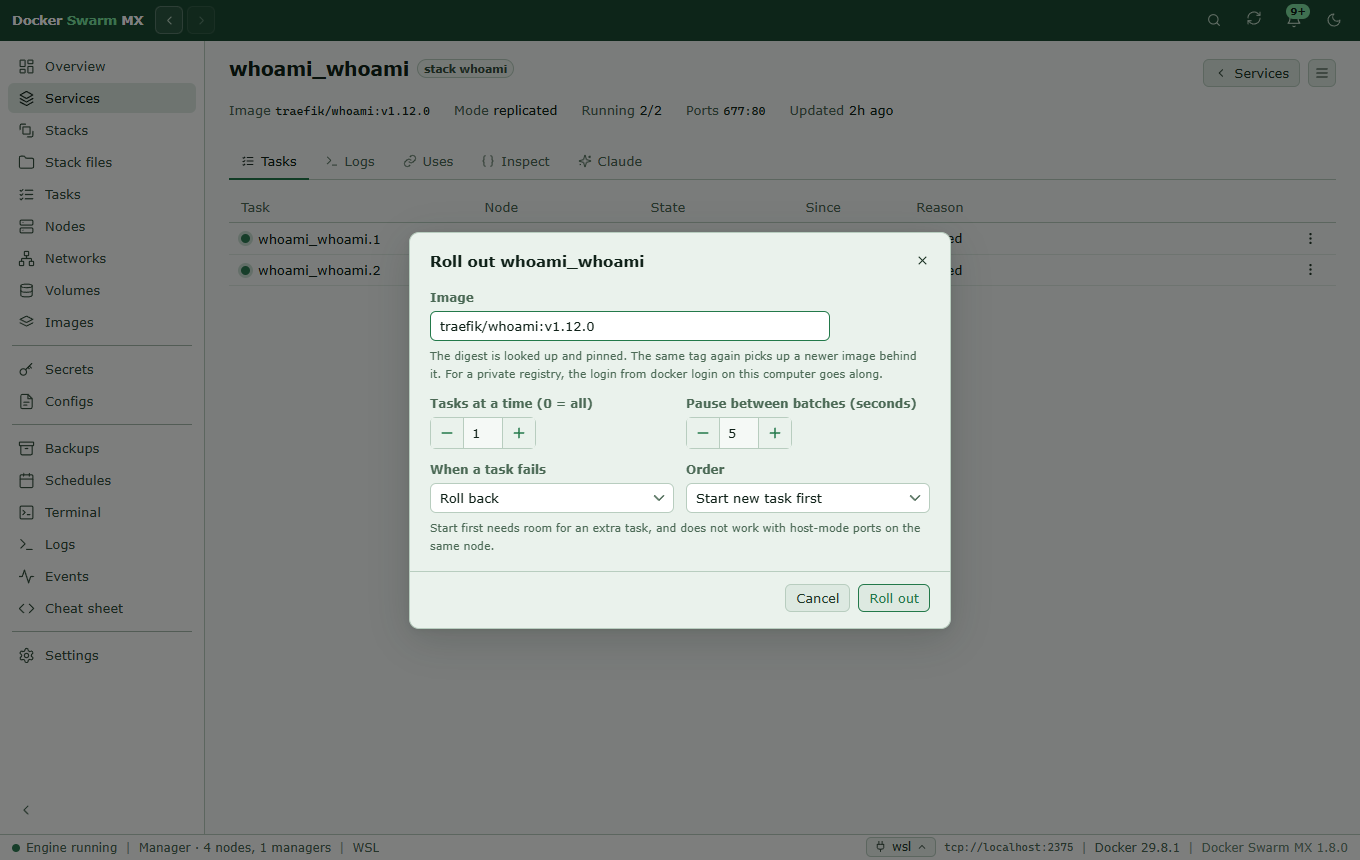Go forward with the right arrow navigation button
The height and width of the screenshot is (860, 1360).
point(201,20)
